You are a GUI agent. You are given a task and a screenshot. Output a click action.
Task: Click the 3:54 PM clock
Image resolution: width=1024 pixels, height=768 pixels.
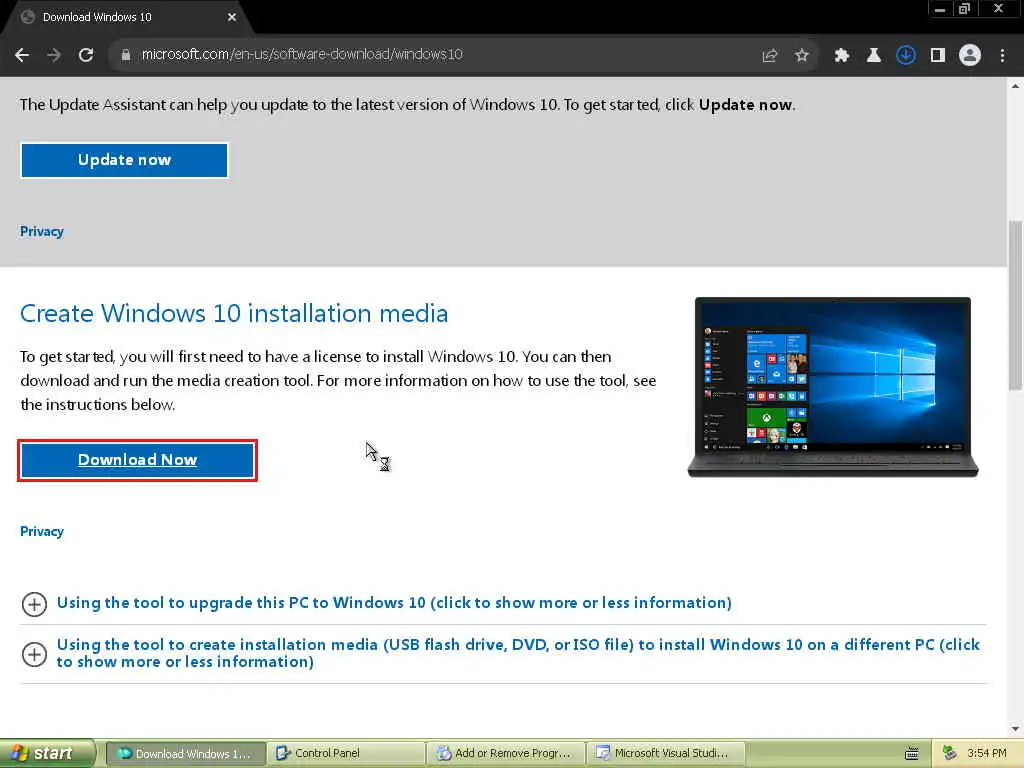pyautogui.click(x=987, y=754)
